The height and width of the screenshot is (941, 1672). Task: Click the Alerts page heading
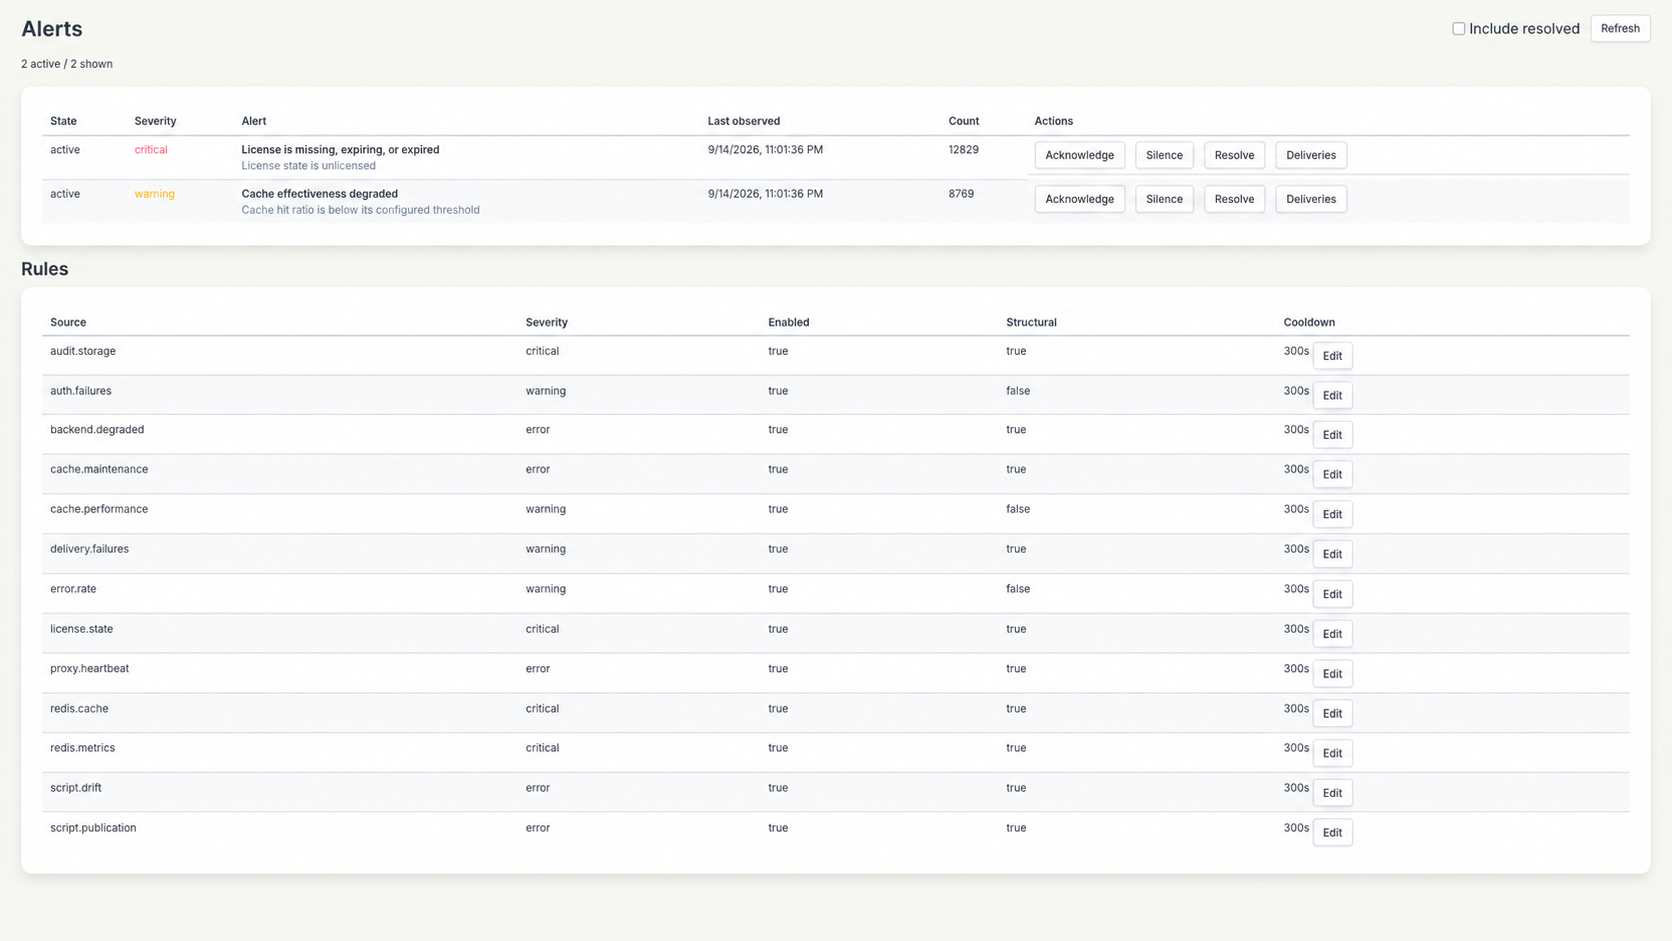coord(52,29)
